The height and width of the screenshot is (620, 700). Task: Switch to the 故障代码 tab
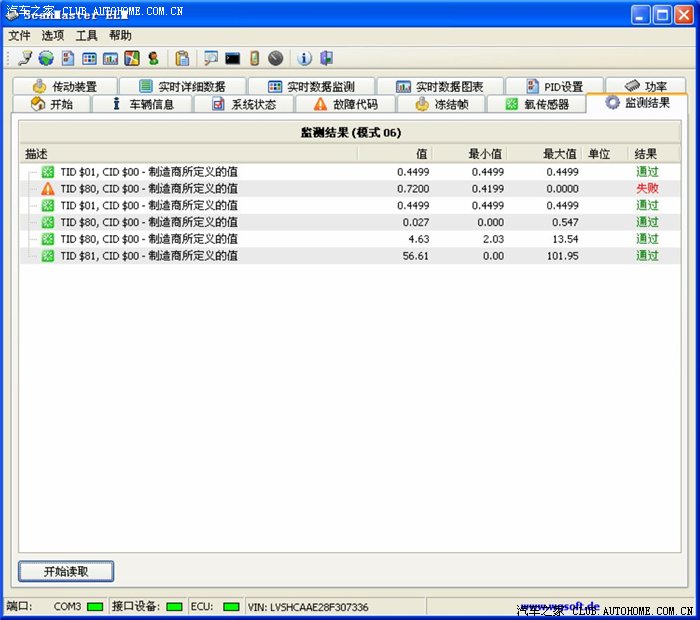(346, 104)
